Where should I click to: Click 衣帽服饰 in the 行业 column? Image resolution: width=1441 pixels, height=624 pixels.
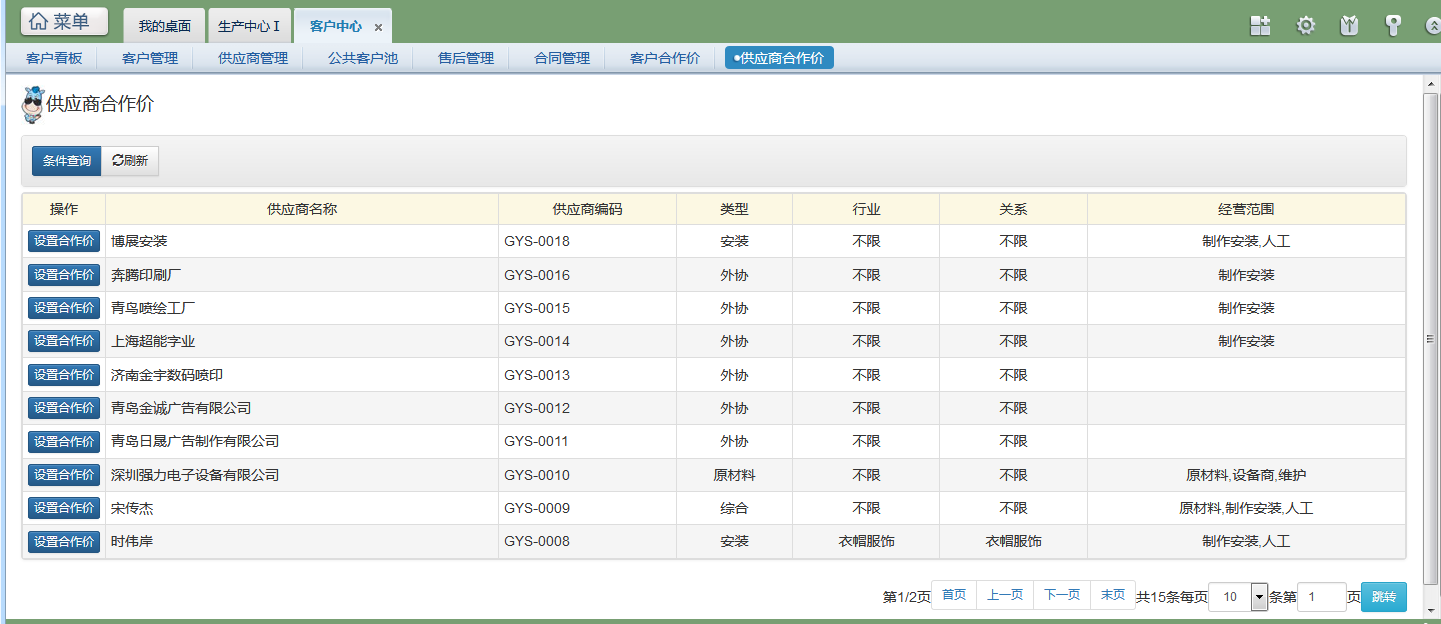point(866,541)
